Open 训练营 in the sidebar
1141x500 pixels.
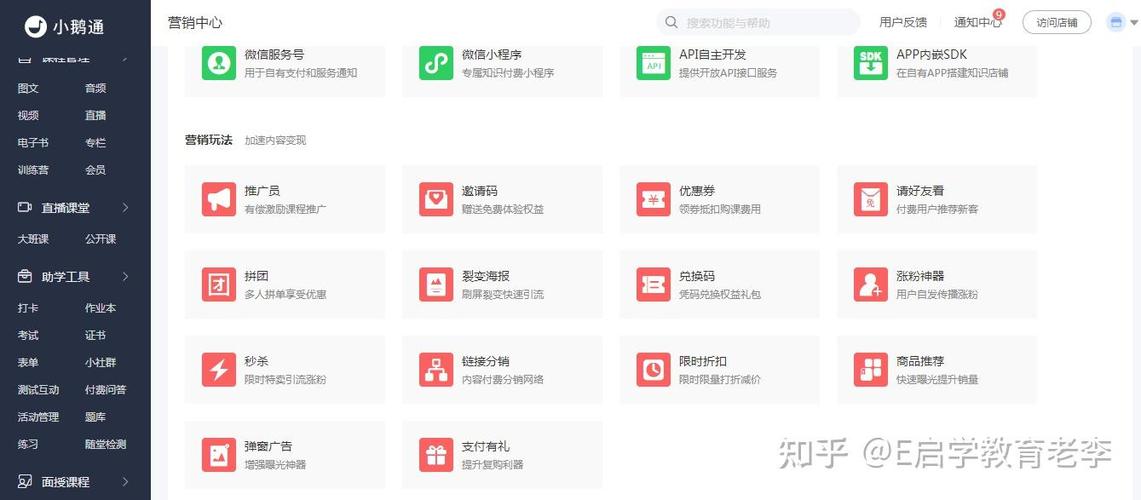[33, 170]
